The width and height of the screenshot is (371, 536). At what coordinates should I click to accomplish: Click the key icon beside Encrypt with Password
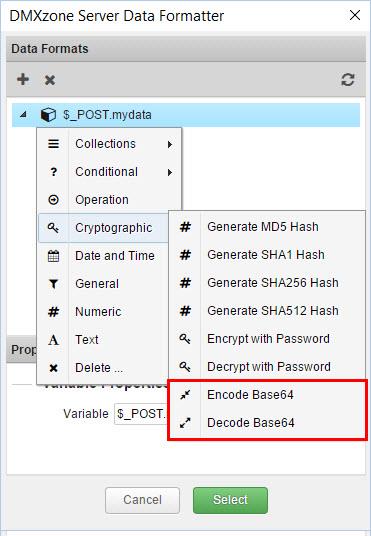(185, 339)
